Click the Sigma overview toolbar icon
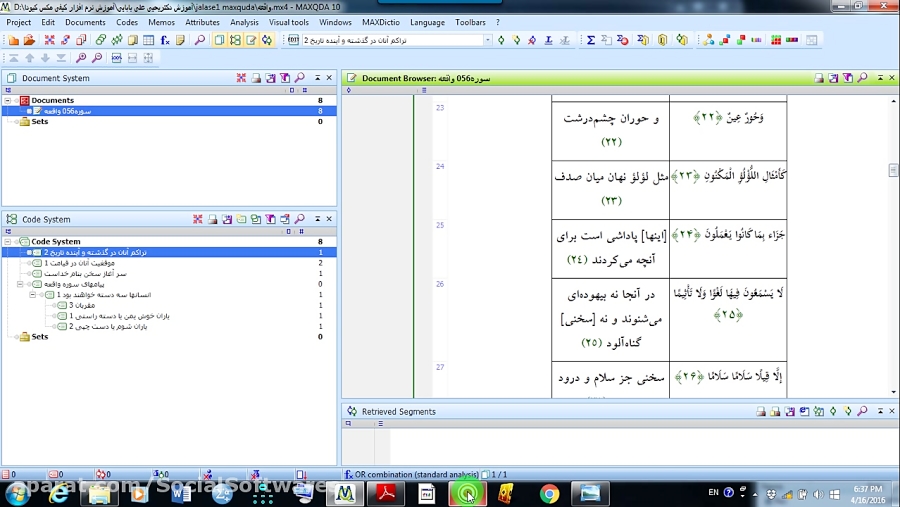The height and width of the screenshot is (507, 900). click(591, 40)
